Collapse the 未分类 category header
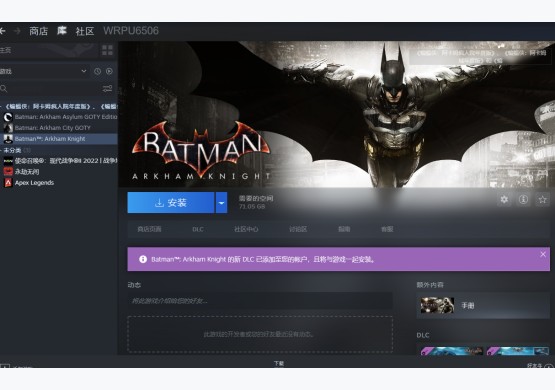The width and height of the screenshot is (555, 390). (x=58, y=150)
